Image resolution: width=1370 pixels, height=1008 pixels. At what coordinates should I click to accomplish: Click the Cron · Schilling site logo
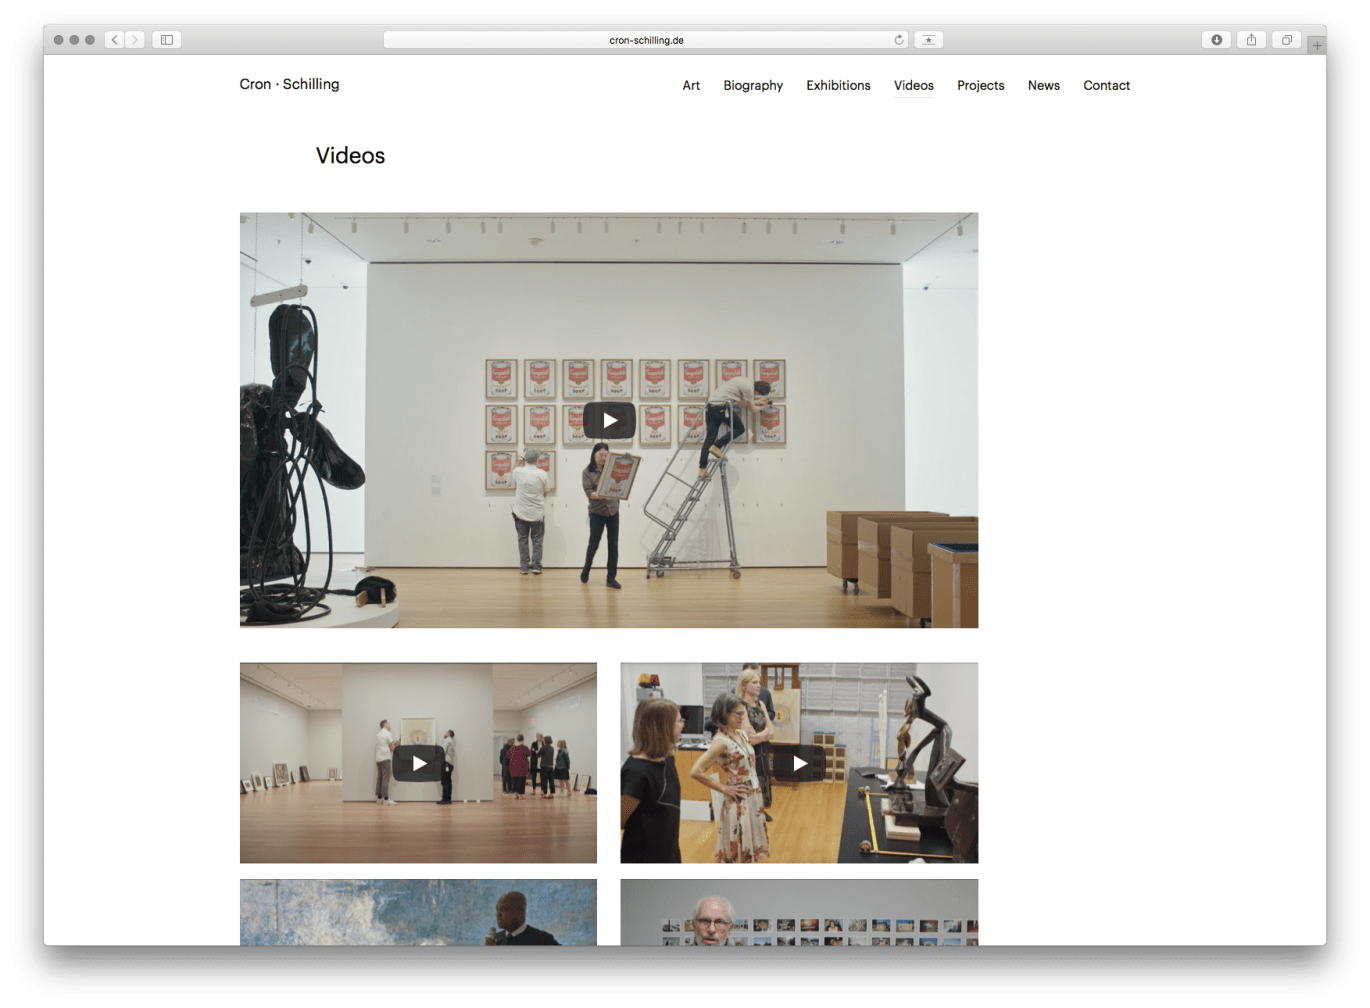tap(289, 84)
